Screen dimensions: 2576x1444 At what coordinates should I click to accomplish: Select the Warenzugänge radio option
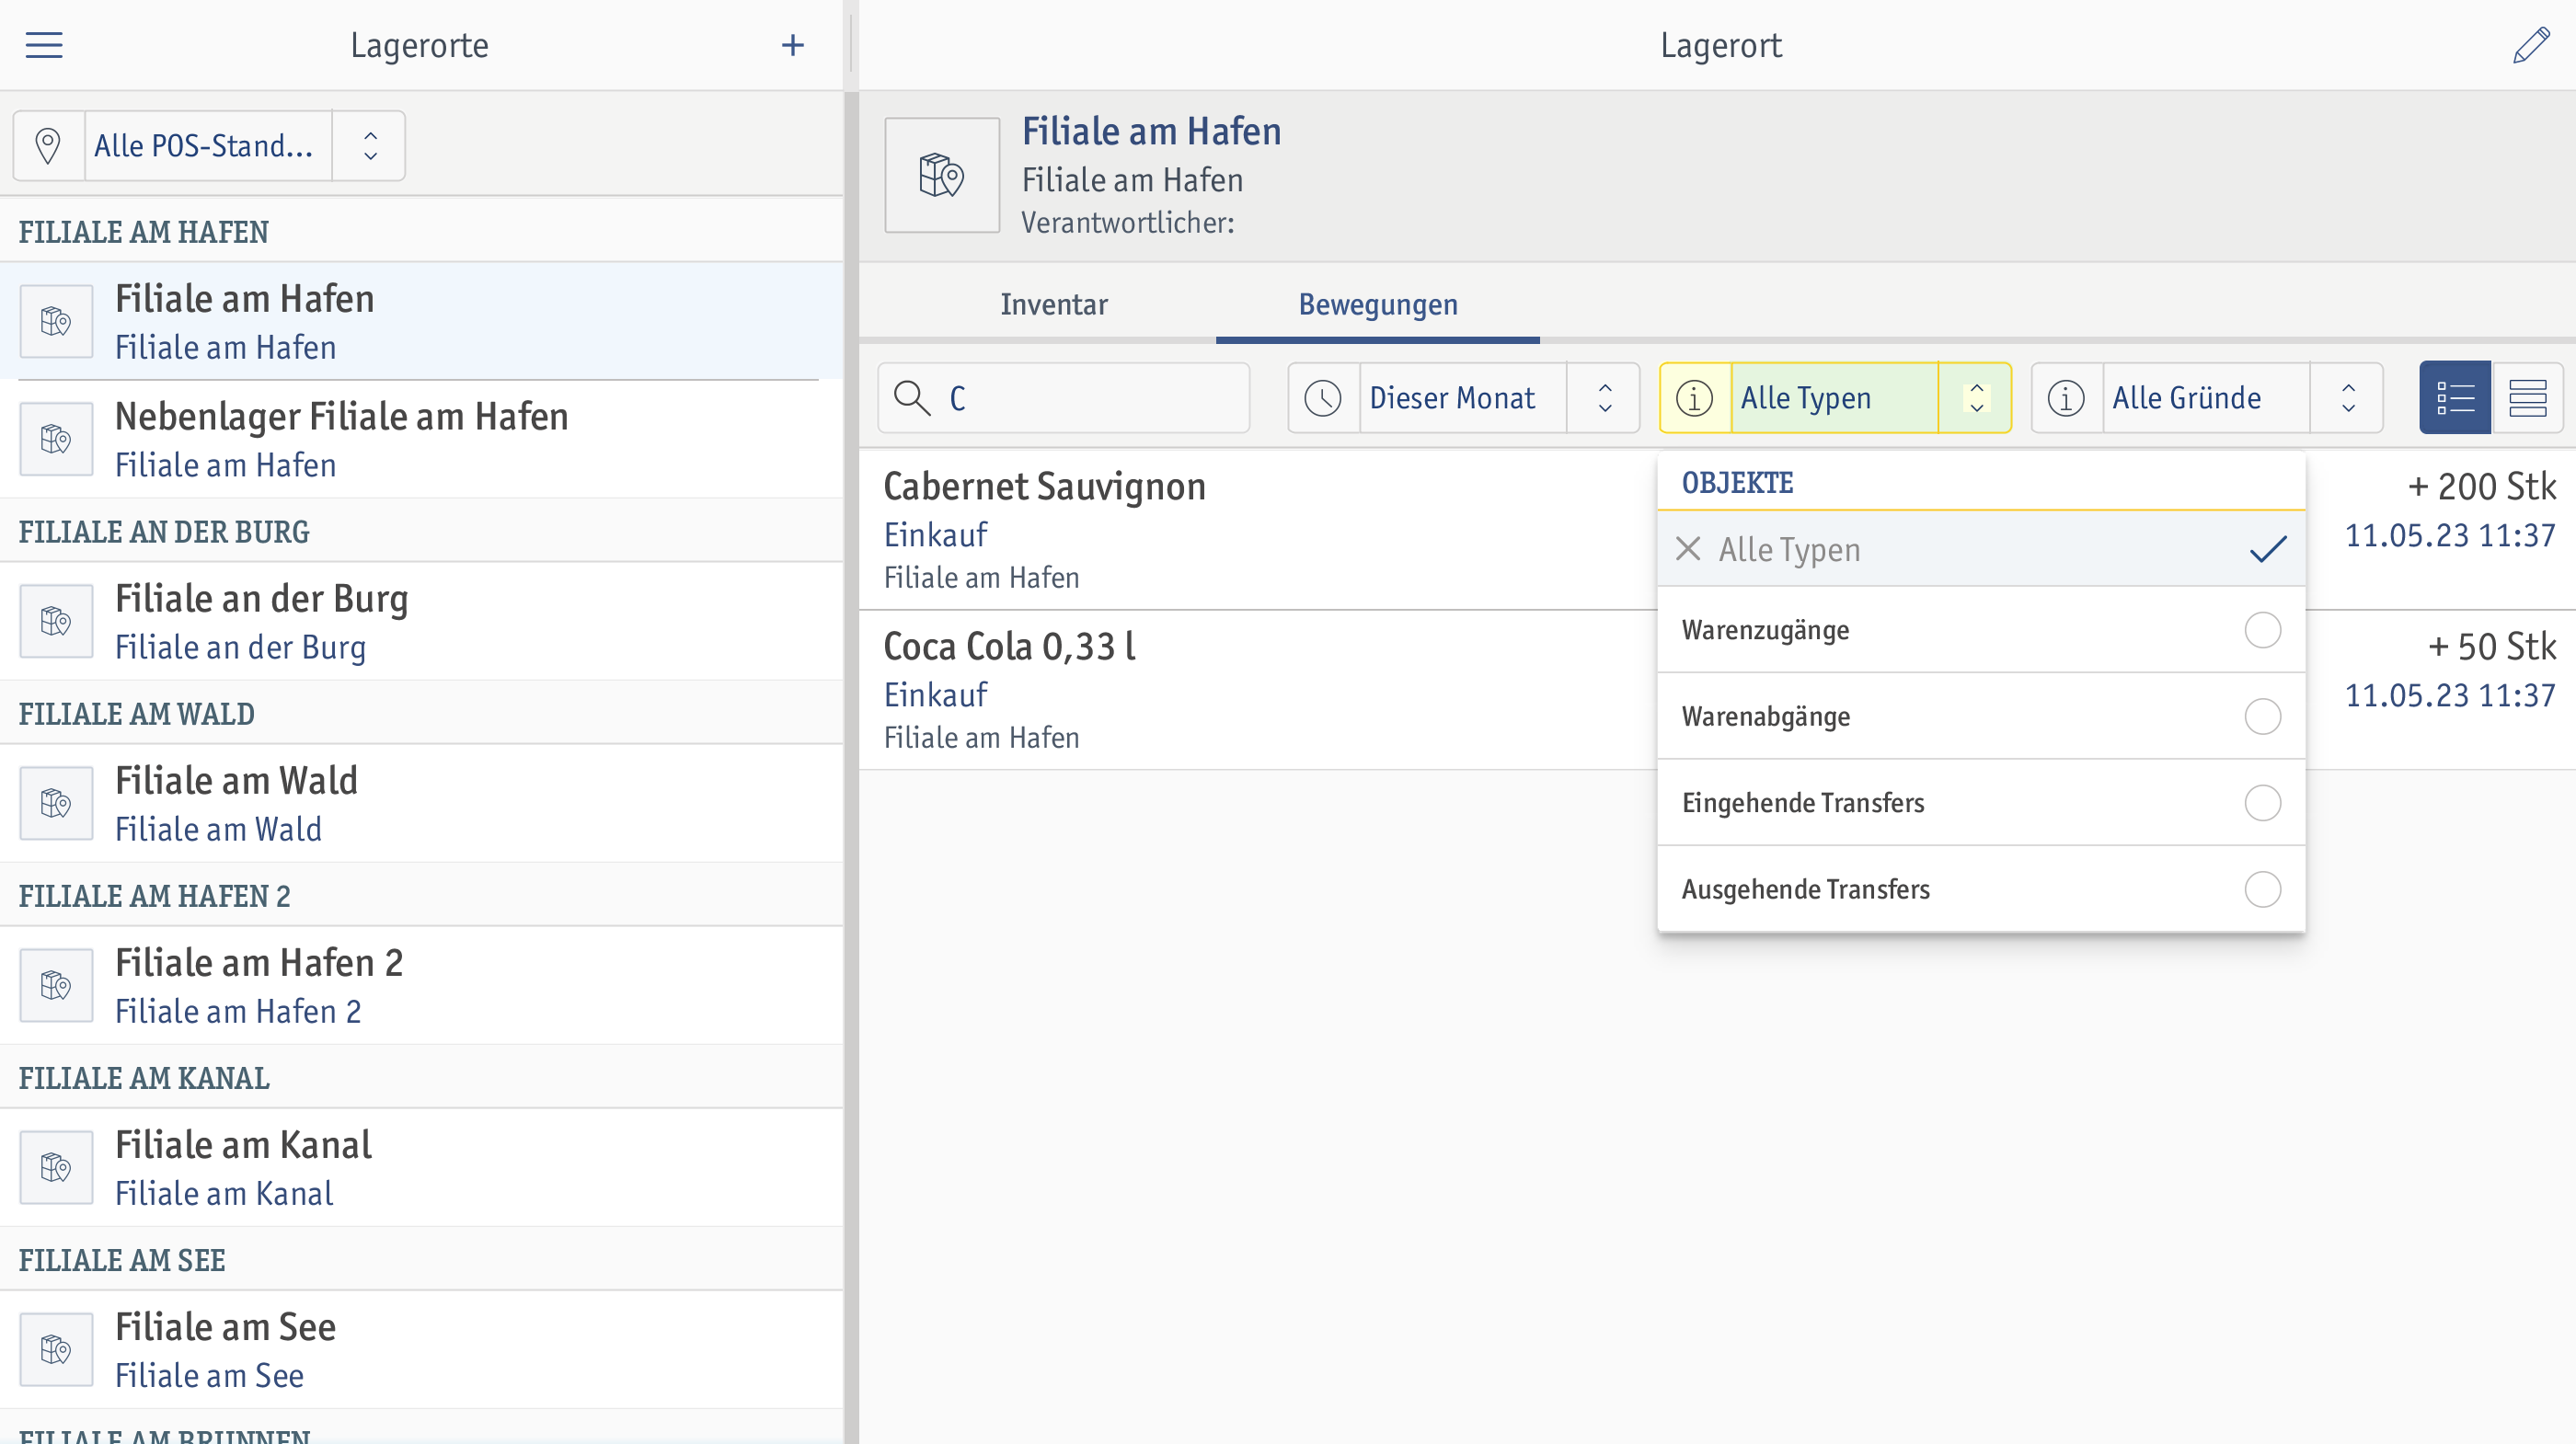[2262, 630]
